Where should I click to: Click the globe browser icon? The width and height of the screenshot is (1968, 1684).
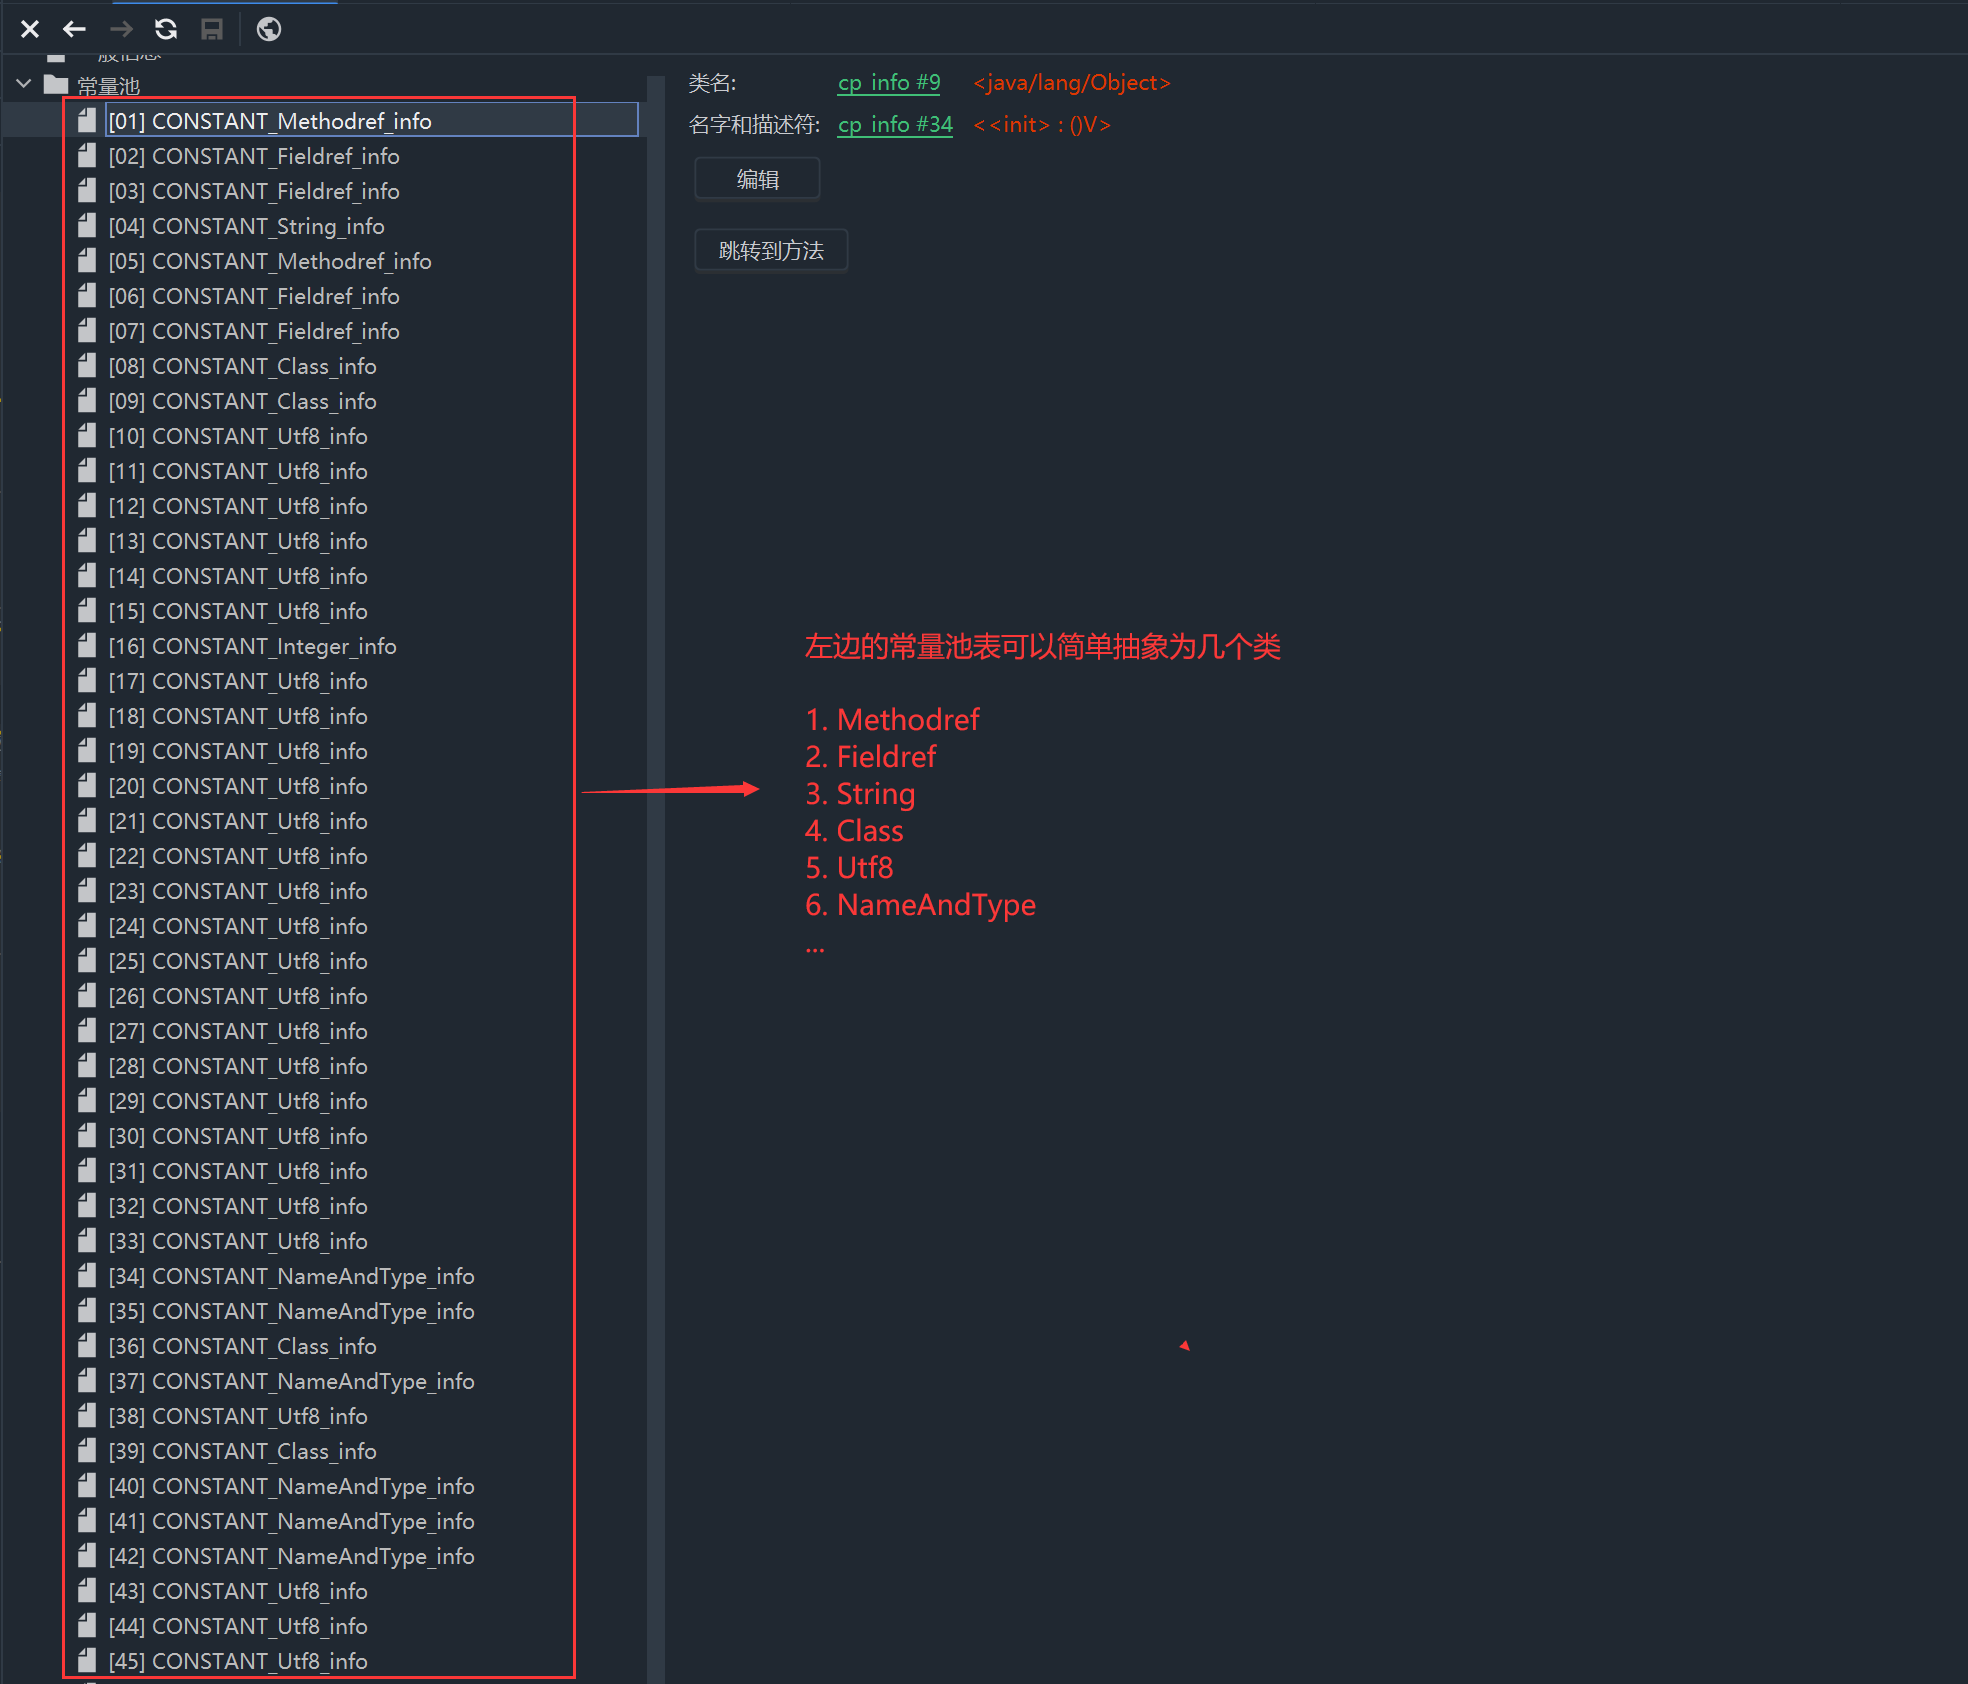[x=269, y=29]
